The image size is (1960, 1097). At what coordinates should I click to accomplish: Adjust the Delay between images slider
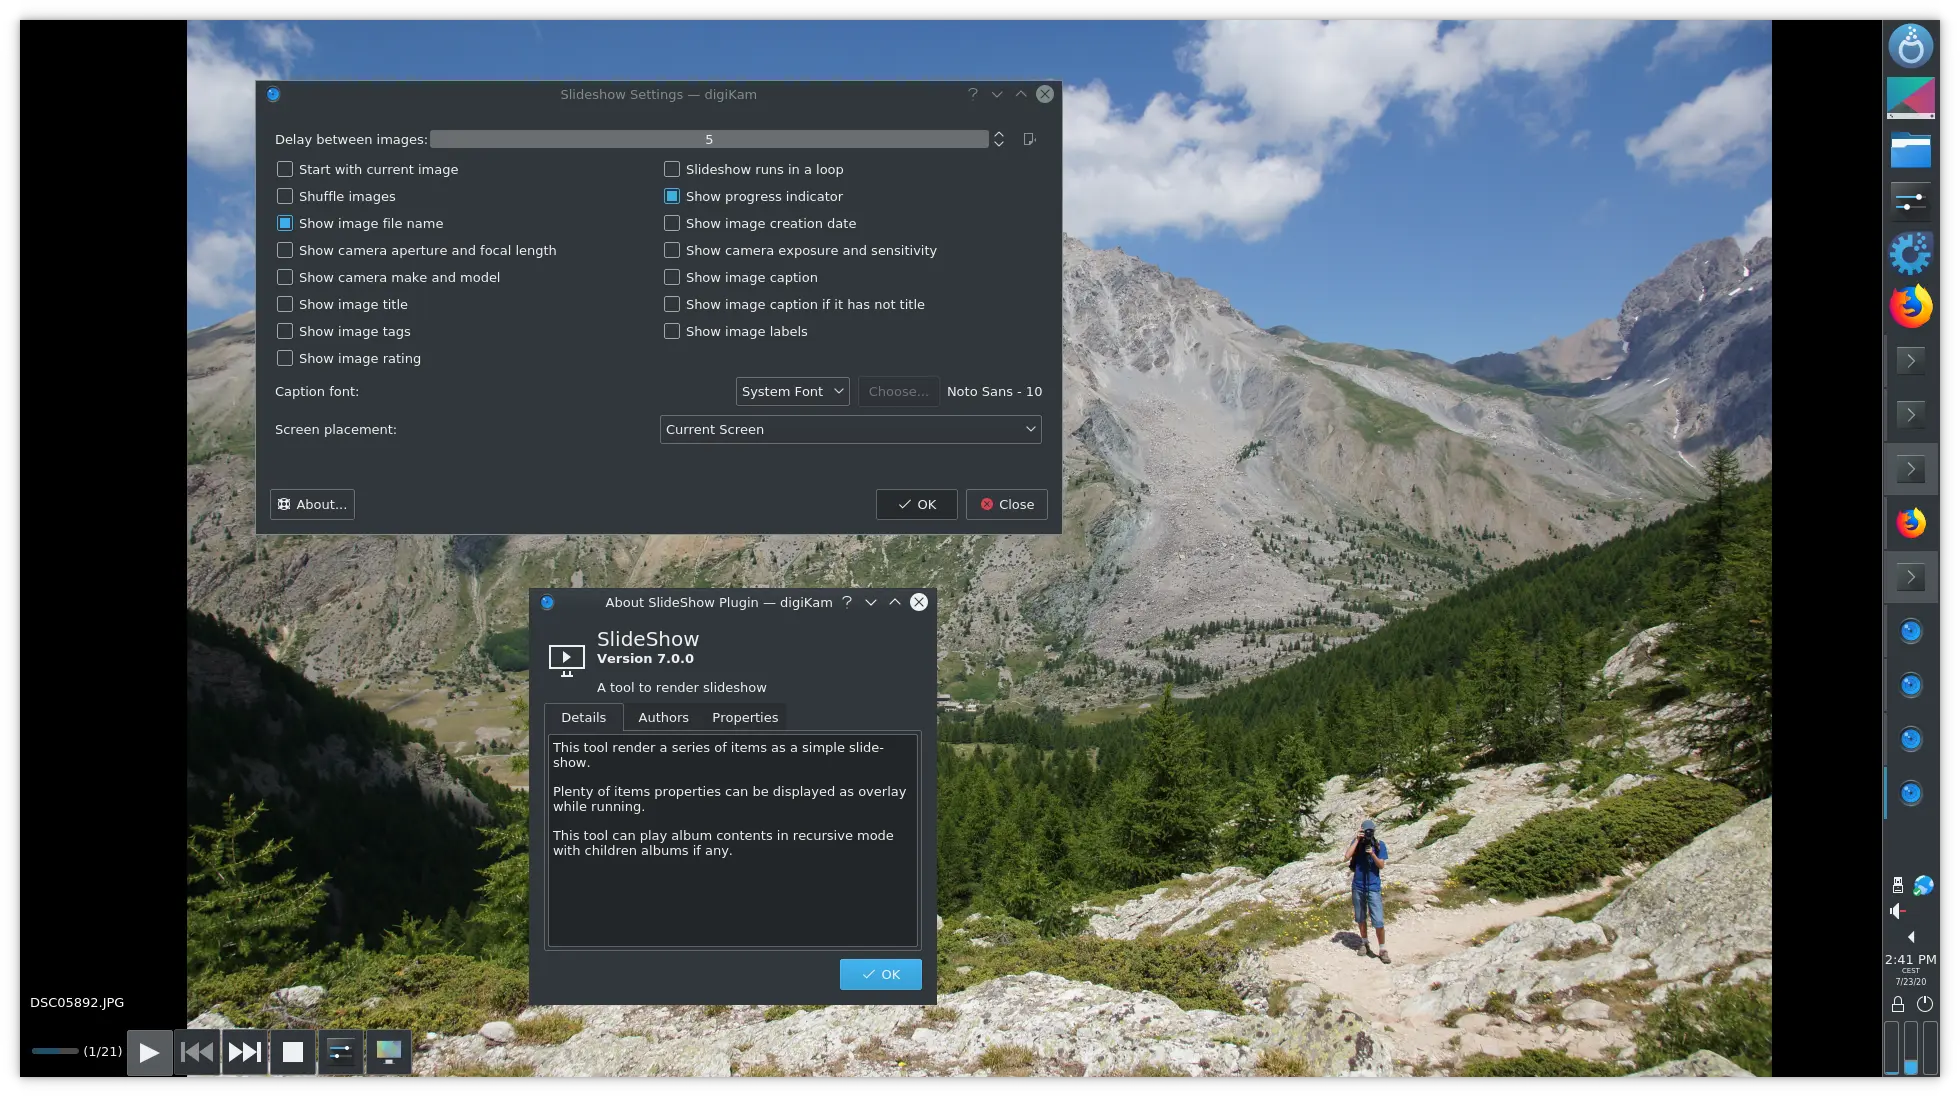click(x=710, y=139)
